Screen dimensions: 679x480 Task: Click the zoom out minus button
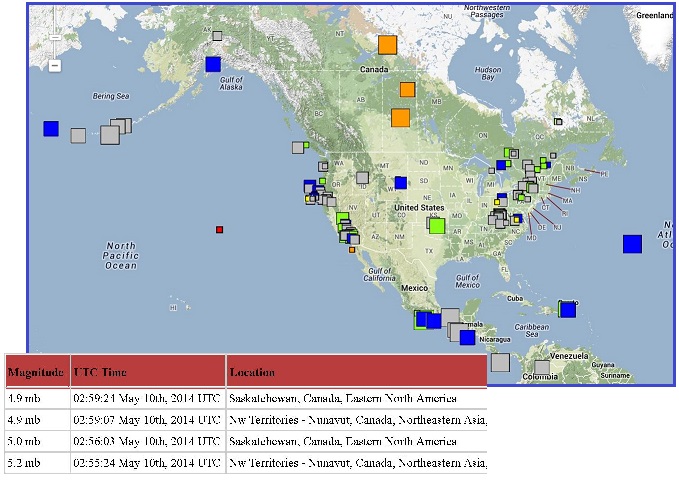[55, 65]
